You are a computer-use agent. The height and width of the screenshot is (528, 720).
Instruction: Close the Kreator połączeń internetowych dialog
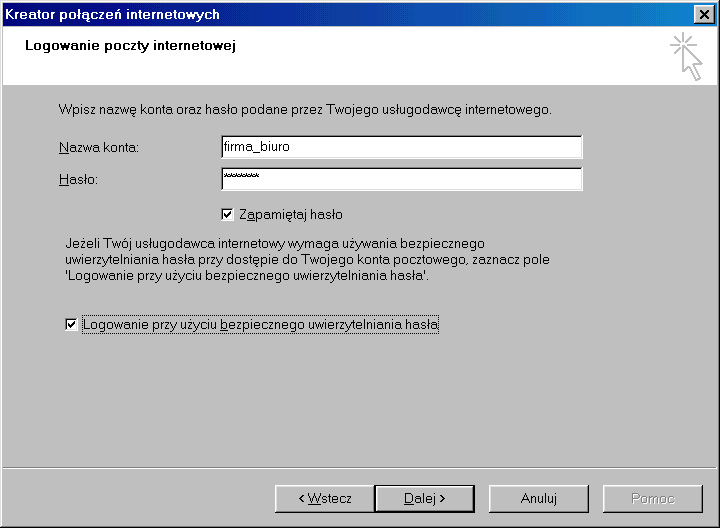(703, 14)
